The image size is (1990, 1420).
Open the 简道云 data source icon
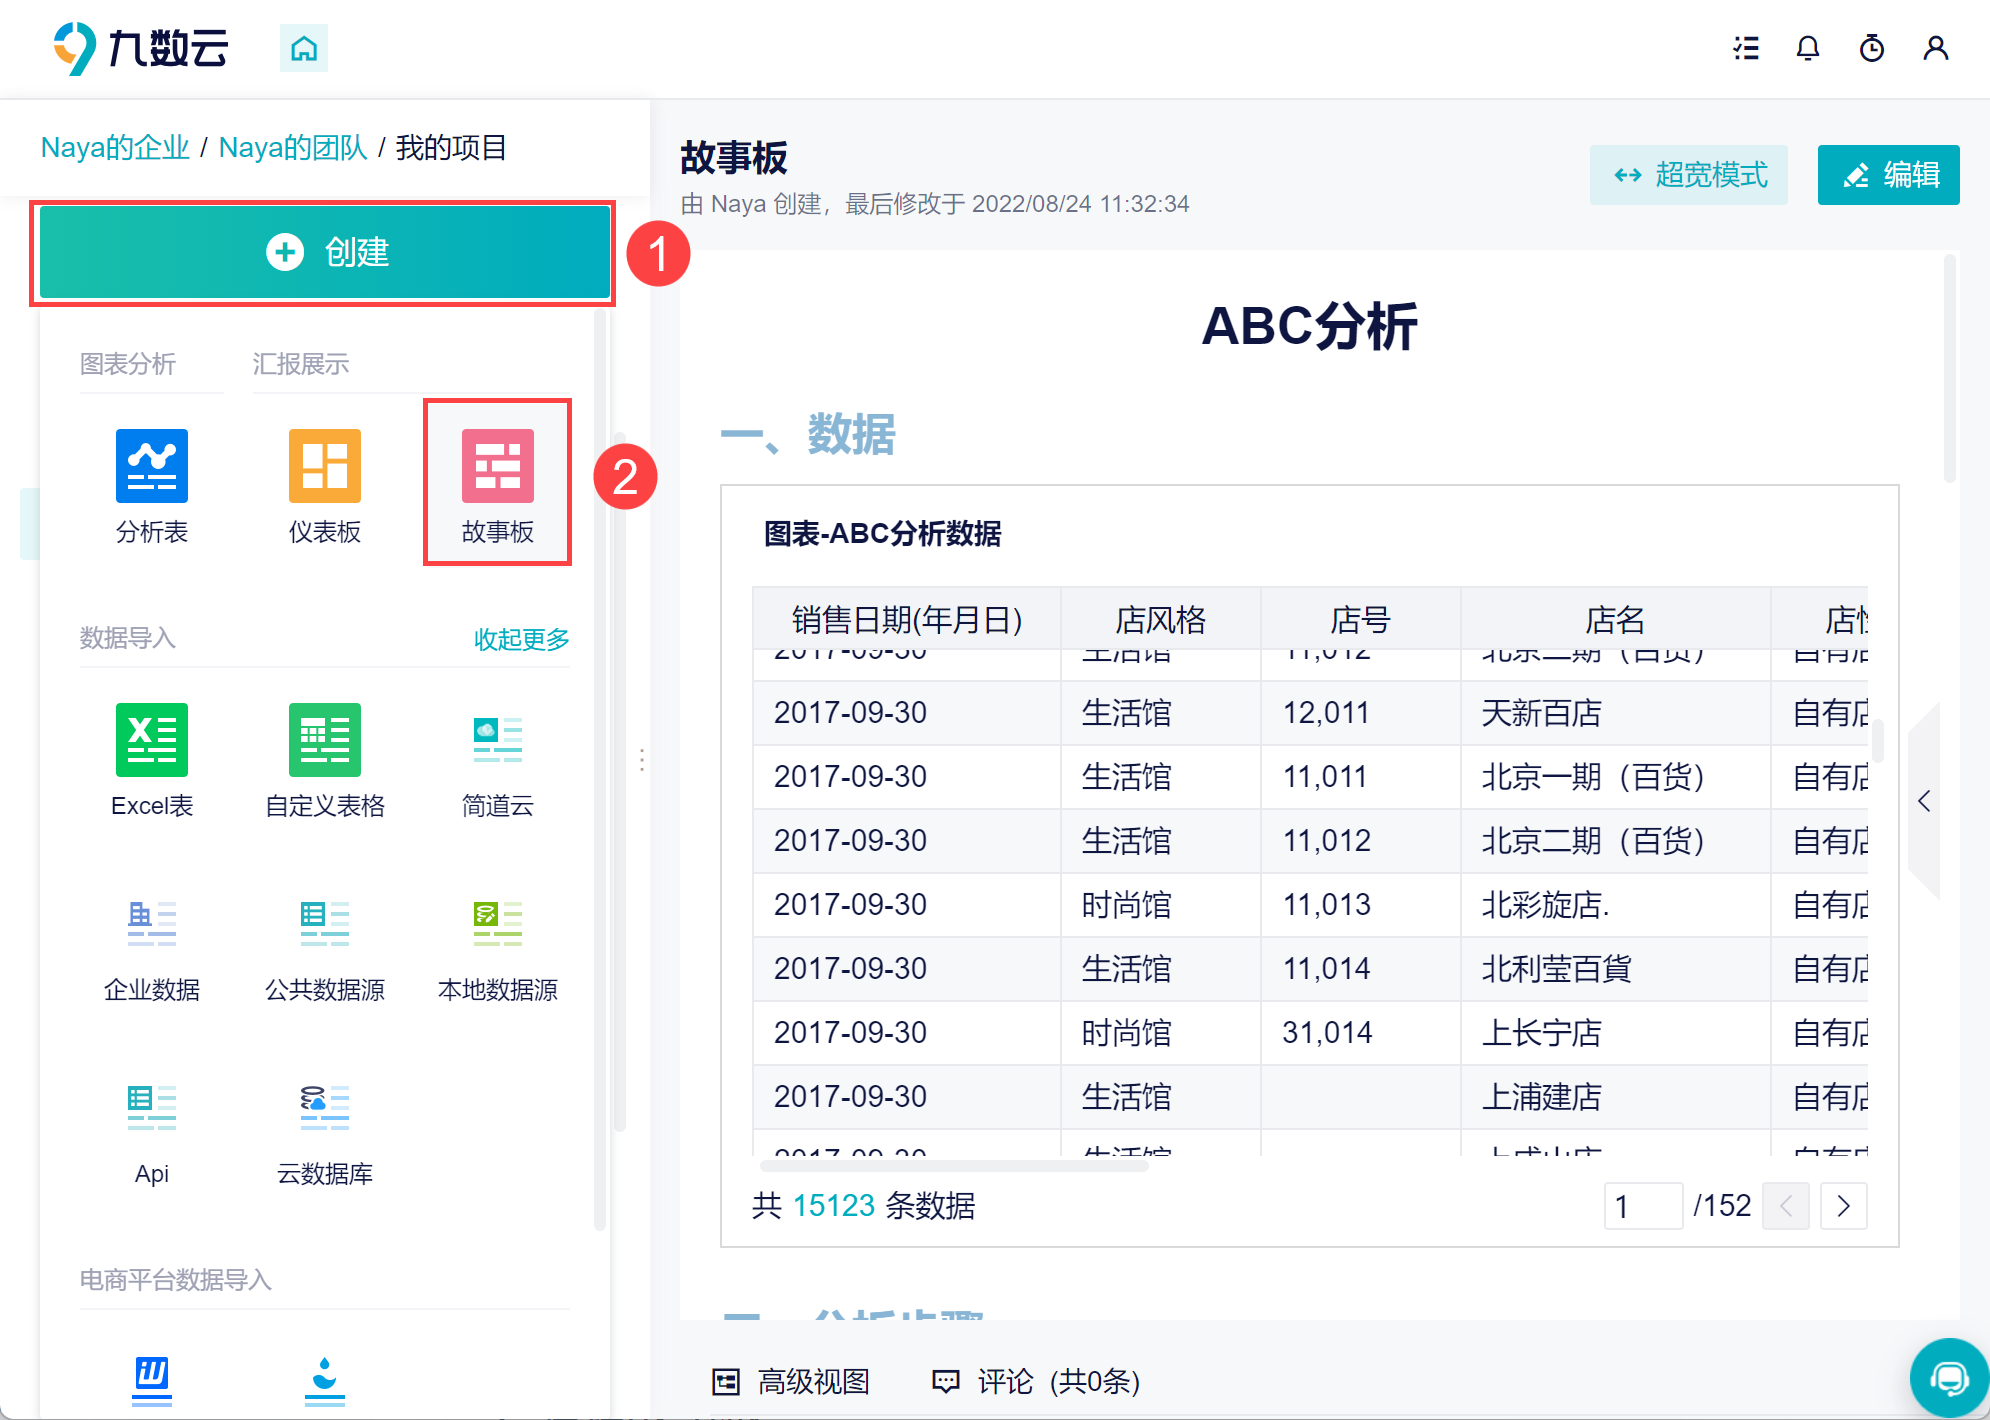pos(497,740)
